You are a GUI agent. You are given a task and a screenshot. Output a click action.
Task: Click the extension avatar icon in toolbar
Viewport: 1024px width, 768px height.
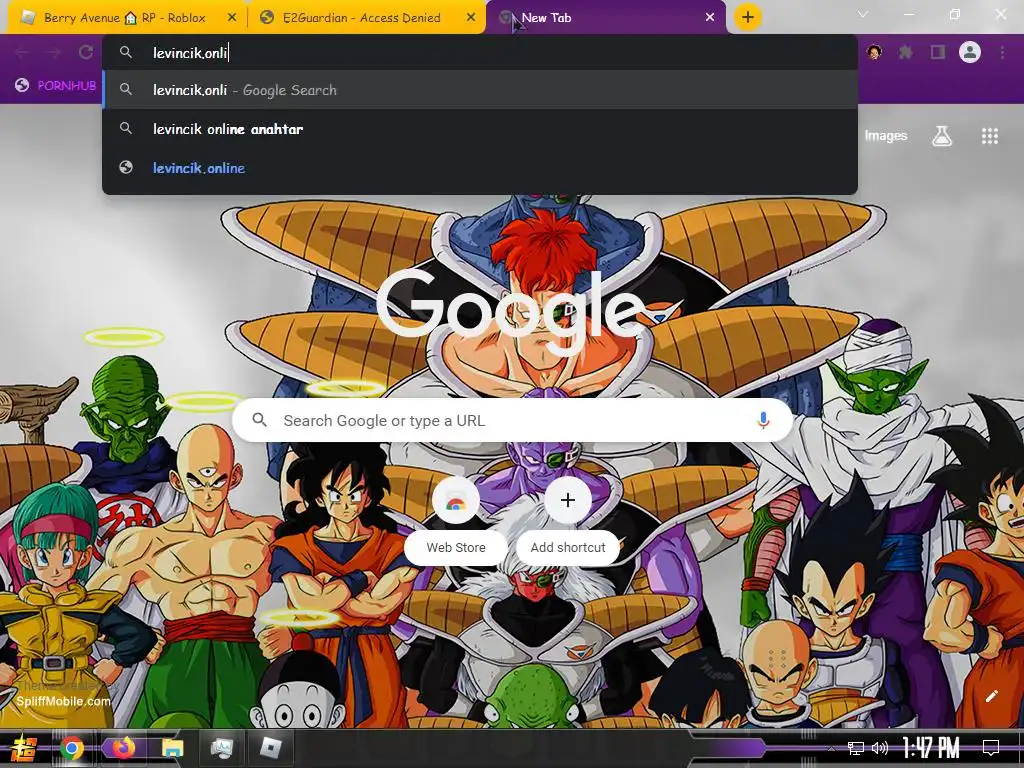click(874, 52)
